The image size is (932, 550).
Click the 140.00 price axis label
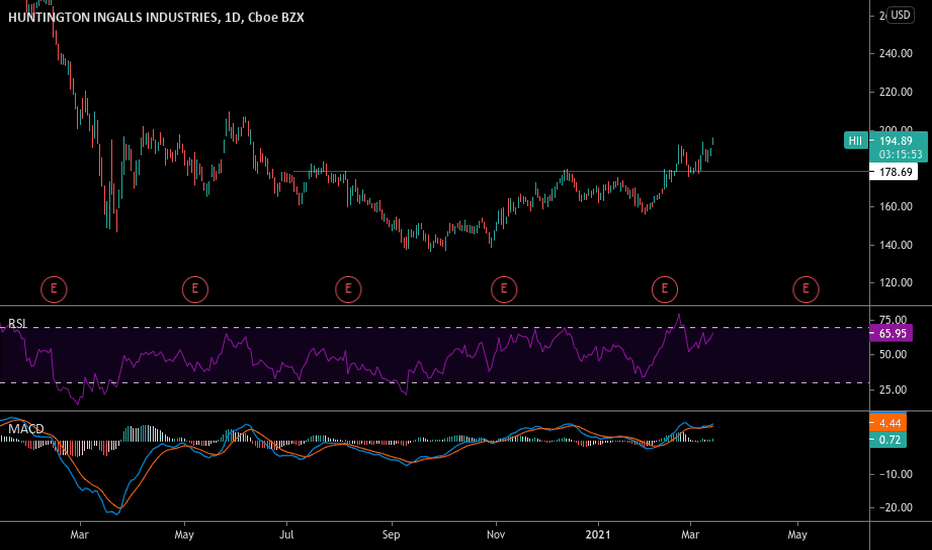[x=896, y=244]
